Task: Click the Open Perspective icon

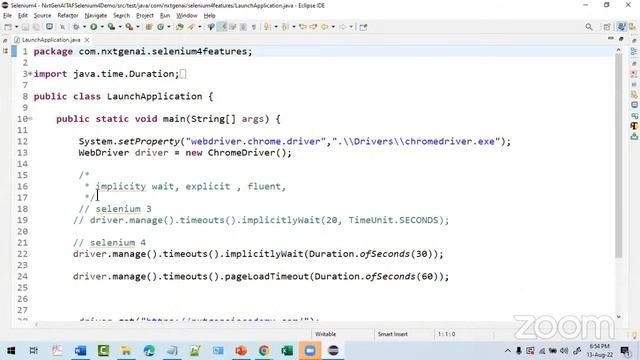Action: point(607,27)
